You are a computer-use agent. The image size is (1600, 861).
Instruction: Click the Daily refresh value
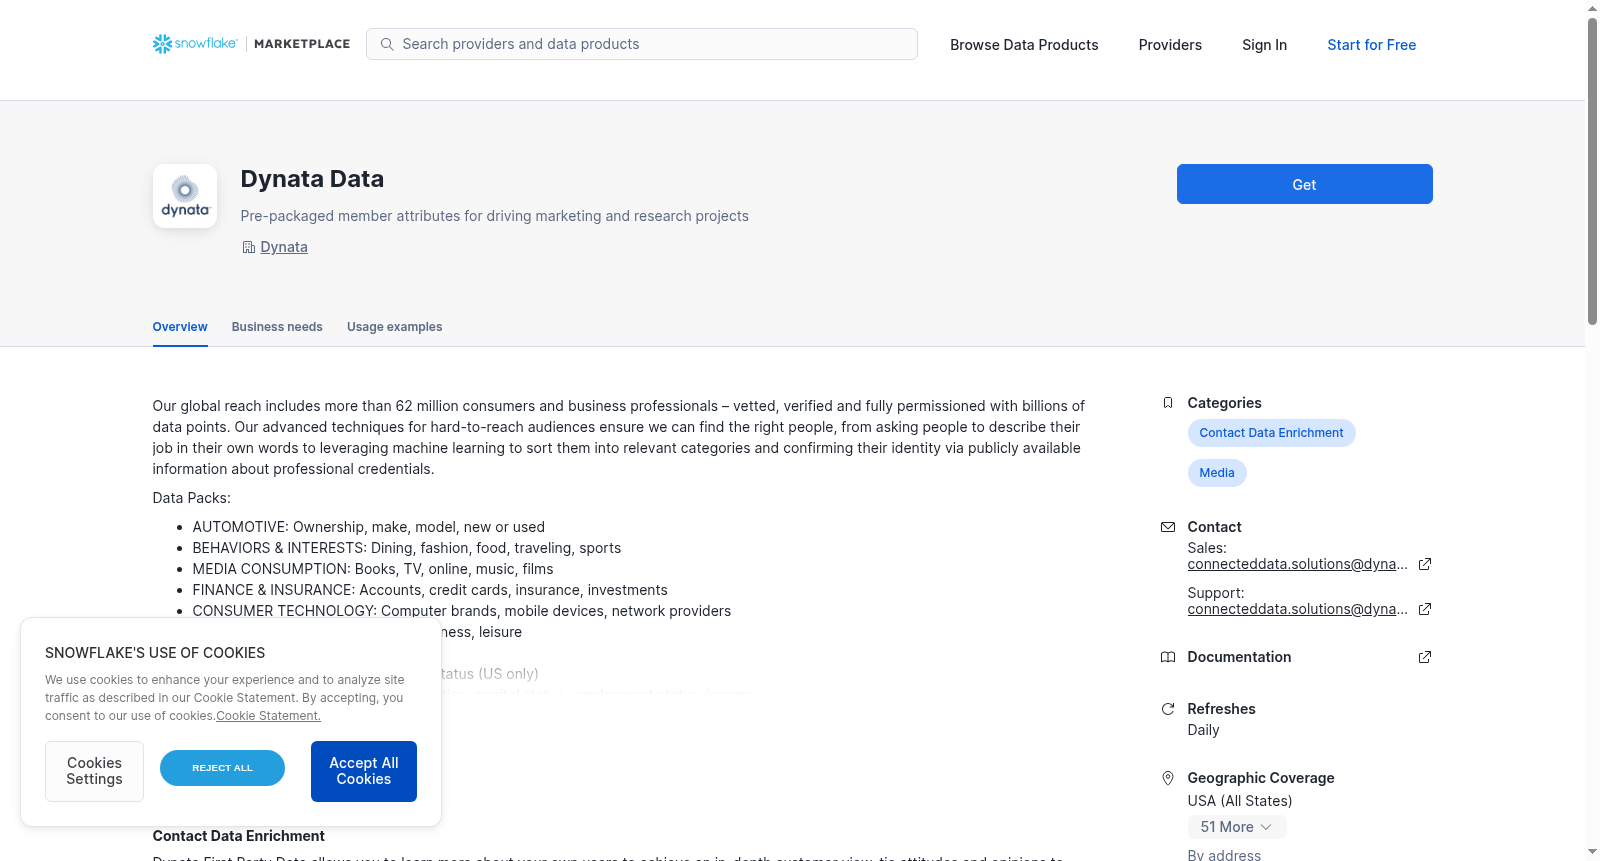coord(1204,730)
